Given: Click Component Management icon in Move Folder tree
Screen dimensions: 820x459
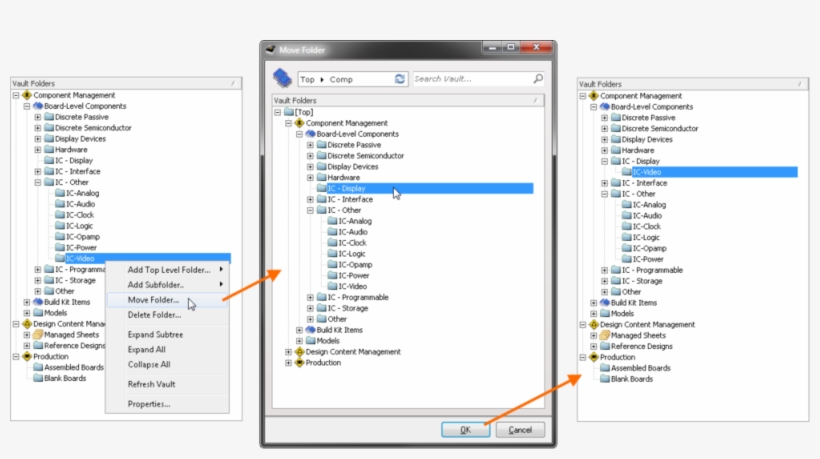Looking at the screenshot, I should click(x=300, y=123).
